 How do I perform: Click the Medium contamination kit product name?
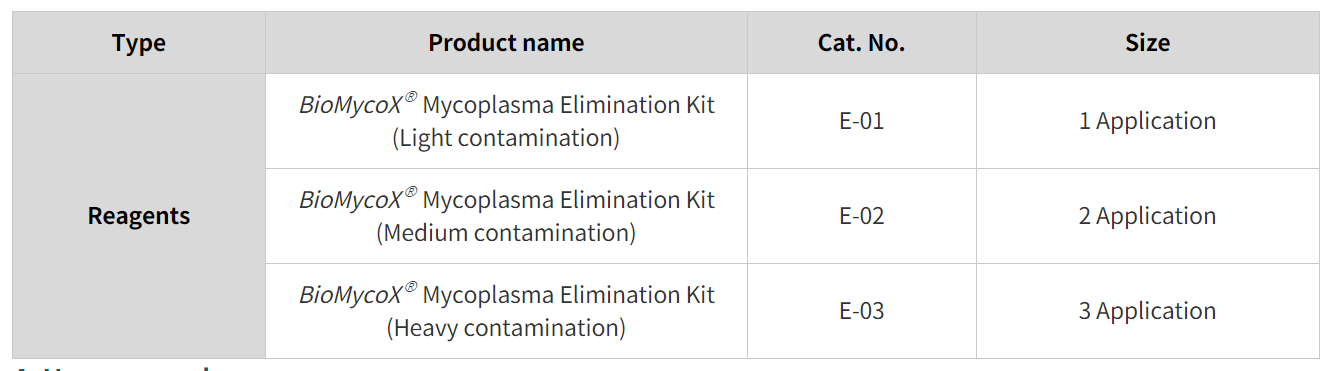point(506,216)
